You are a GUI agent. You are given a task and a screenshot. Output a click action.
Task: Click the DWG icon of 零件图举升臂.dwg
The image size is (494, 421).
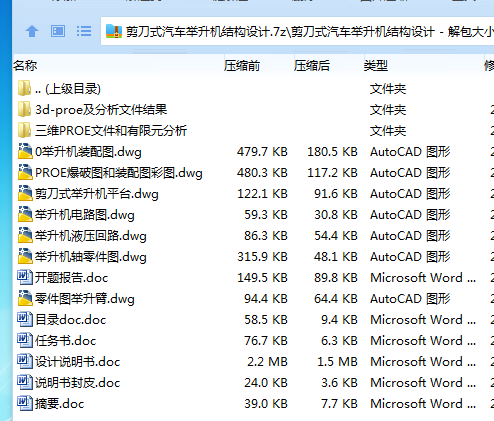(x=25, y=298)
